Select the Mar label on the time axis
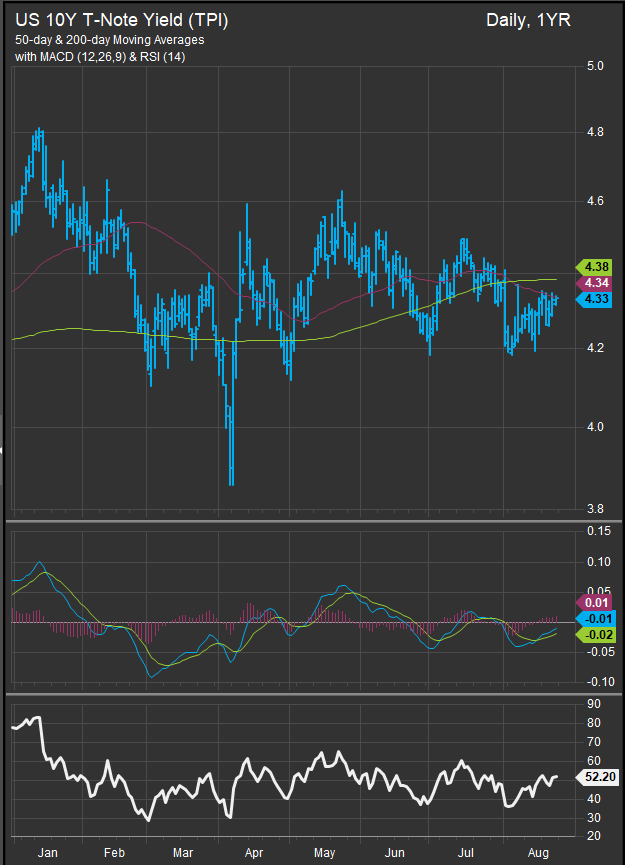 pos(183,854)
